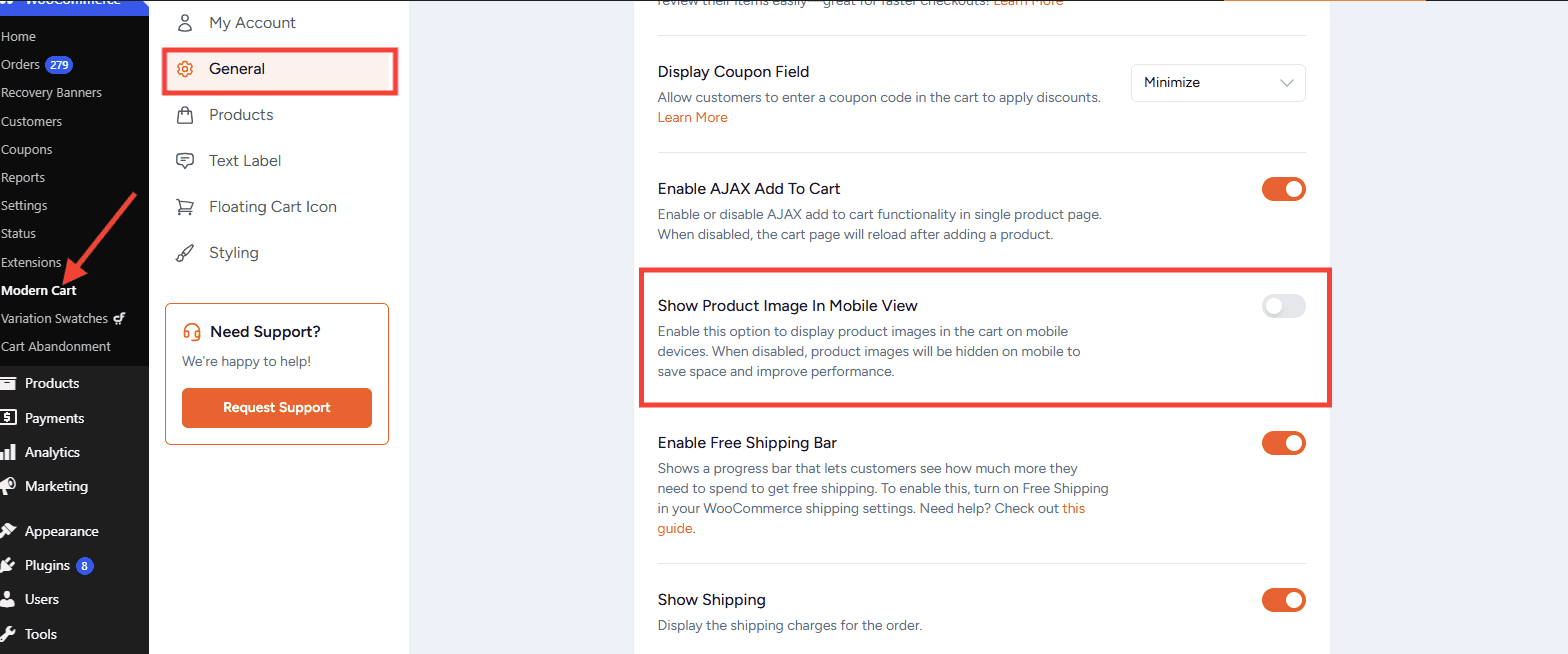Screen dimensions: 1568x654
Task: Click the Users person icon
Action: [8, 599]
